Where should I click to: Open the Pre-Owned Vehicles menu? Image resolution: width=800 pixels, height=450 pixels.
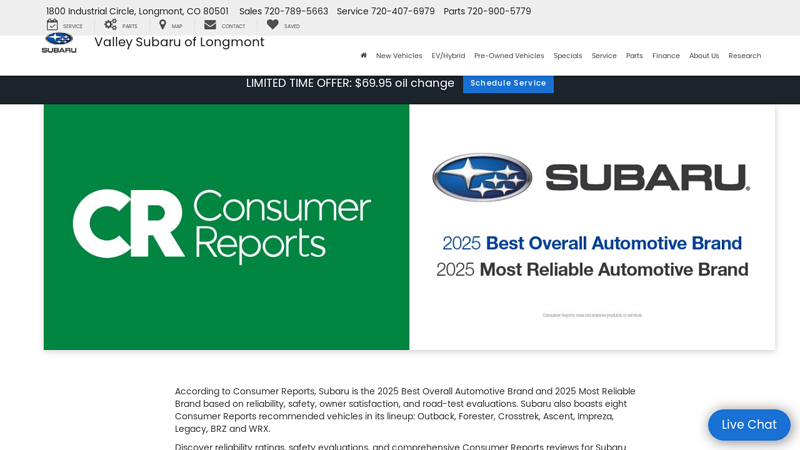tap(509, 56)
